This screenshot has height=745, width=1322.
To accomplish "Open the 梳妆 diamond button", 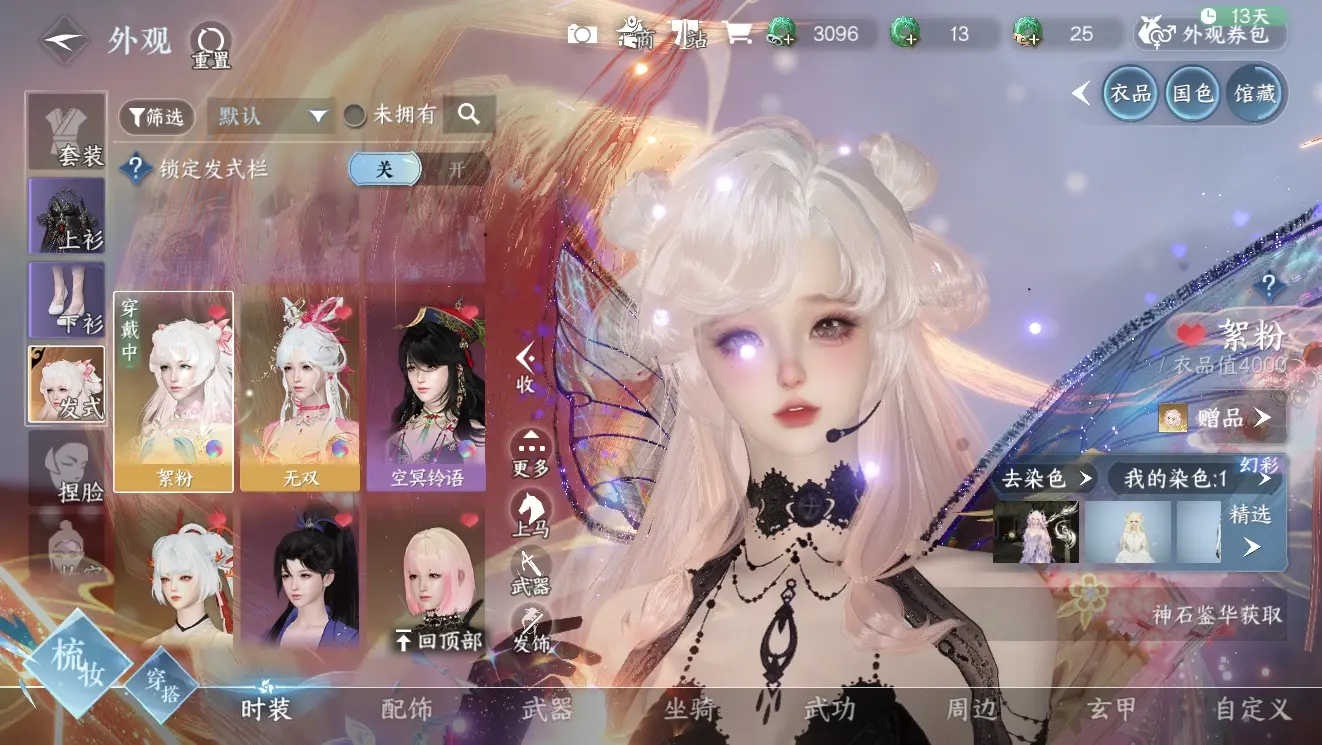I will (77, 664).
